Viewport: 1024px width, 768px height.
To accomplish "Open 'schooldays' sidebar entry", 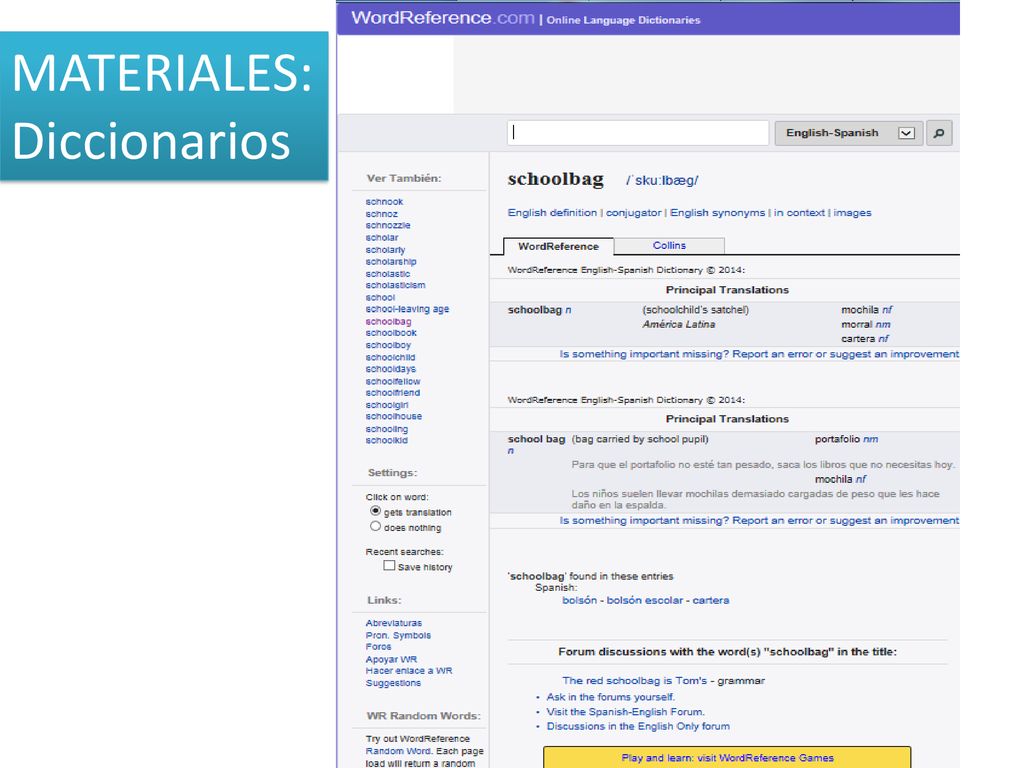I will click(391, 369).
